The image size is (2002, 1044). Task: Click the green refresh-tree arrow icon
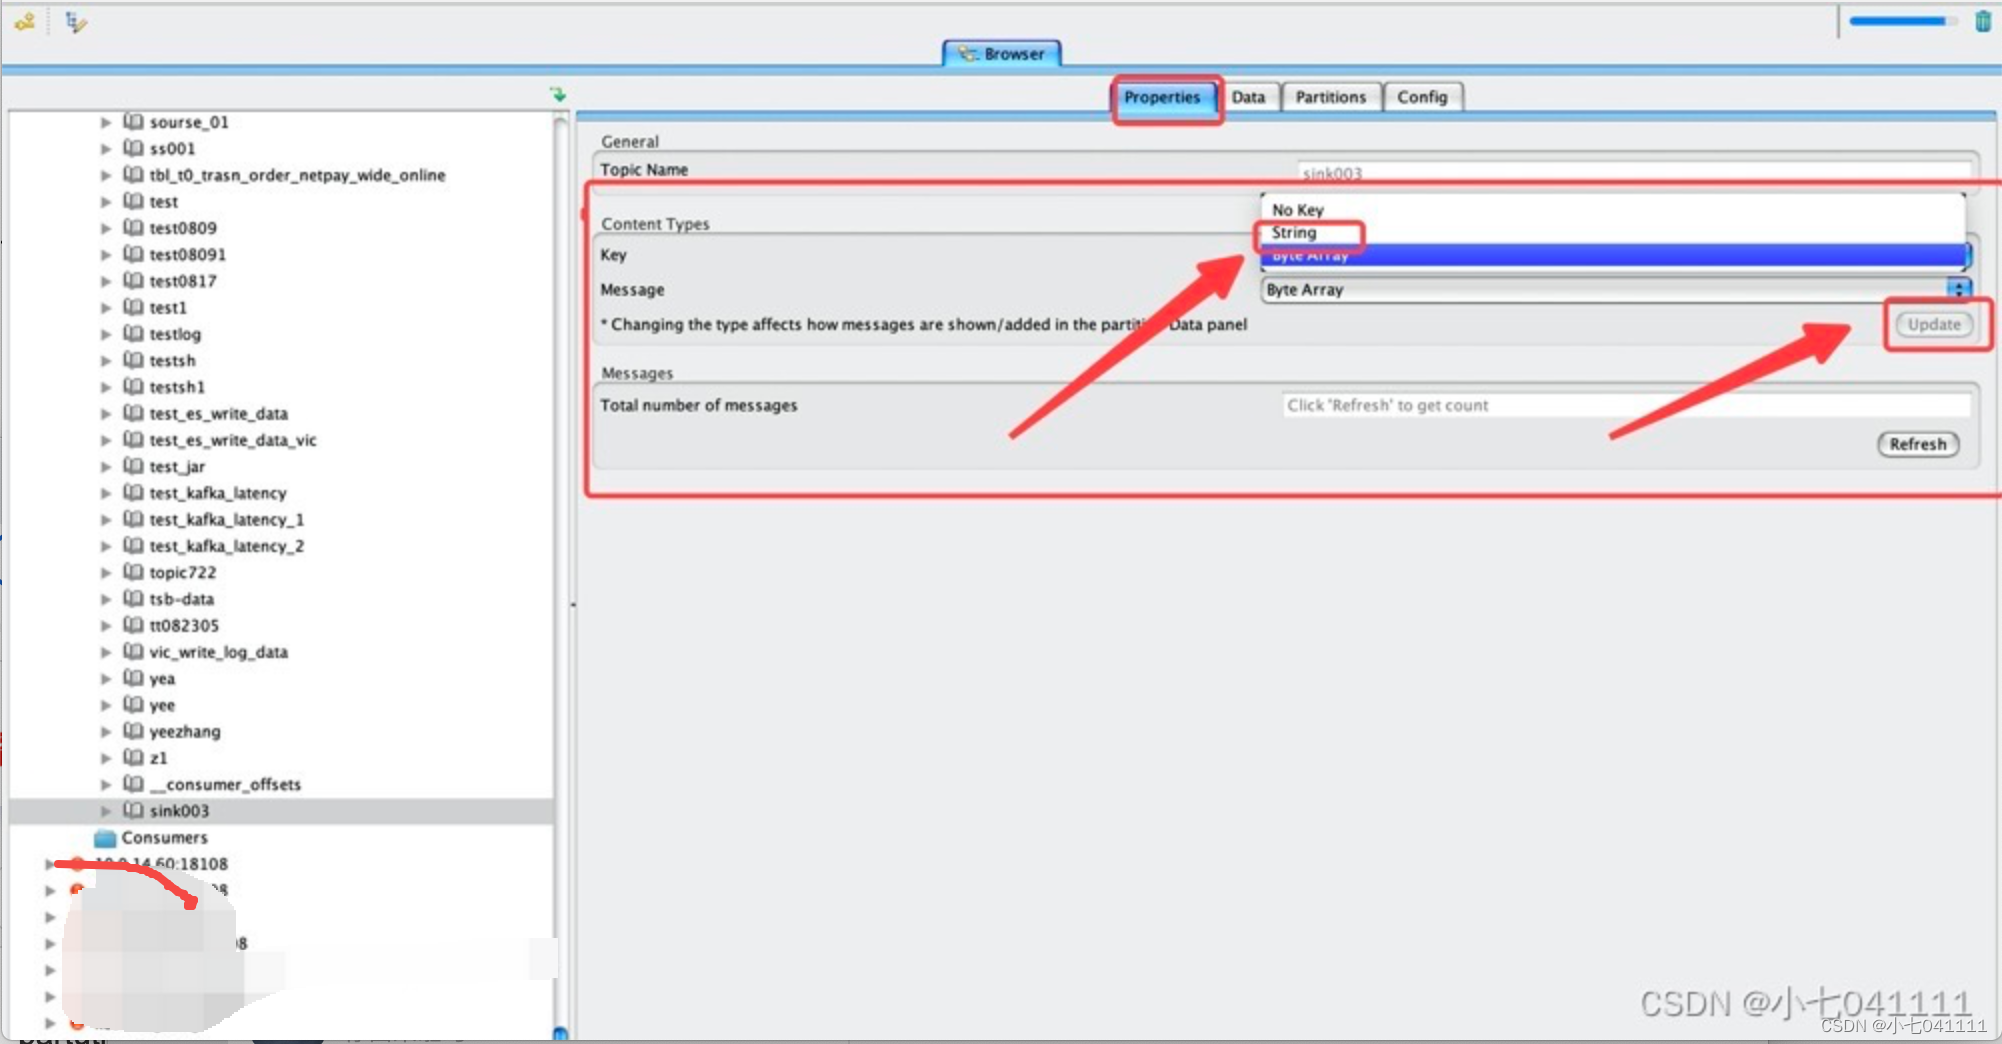click(558, 94)
